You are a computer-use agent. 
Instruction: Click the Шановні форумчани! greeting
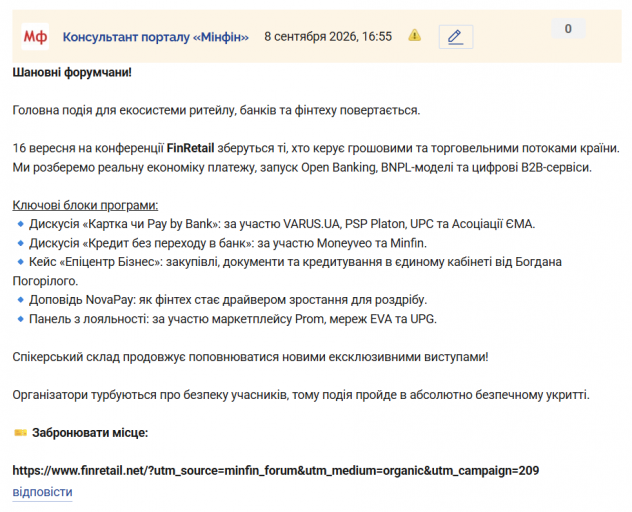pos(72,73)
